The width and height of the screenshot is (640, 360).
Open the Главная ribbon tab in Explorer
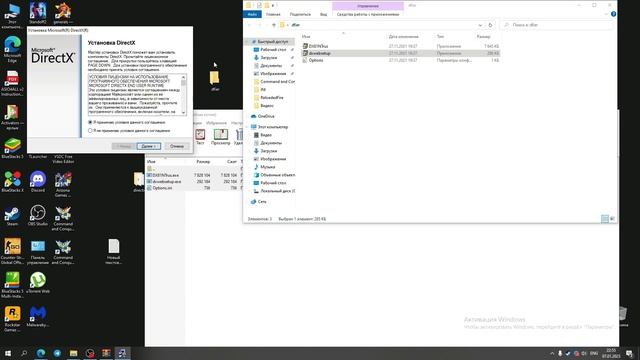pos(273,14)
